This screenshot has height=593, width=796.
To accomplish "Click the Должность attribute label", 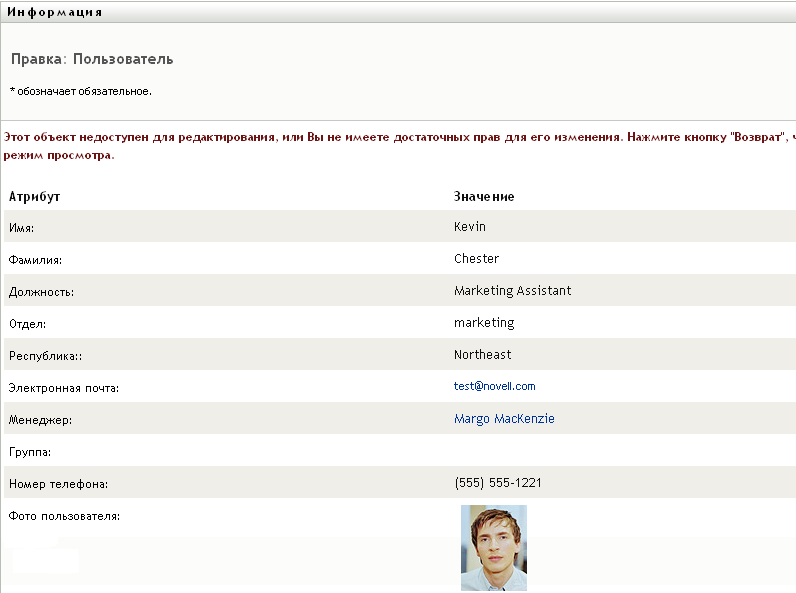I will [x=41, y=292].
